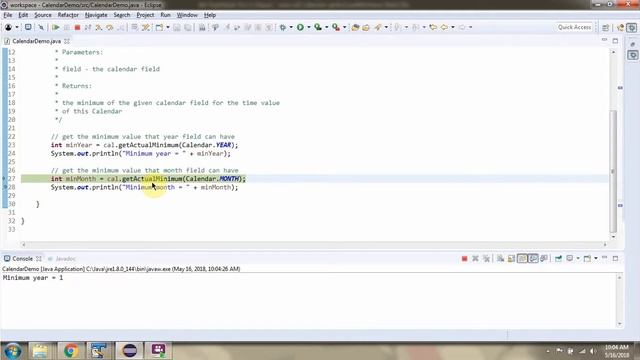640x360 pixels.
Task: Minimize the Console view
Action: pyautogui.click(x=604, y=258)
